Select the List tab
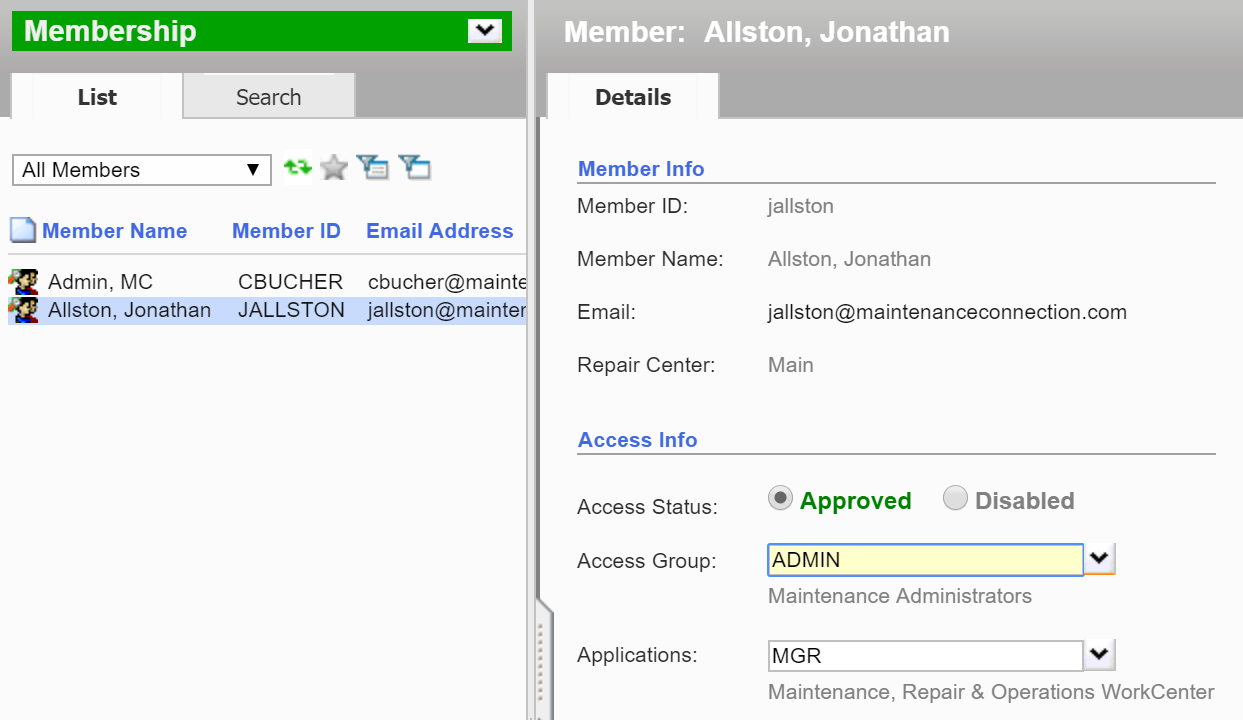 click(x=97, y=97)
